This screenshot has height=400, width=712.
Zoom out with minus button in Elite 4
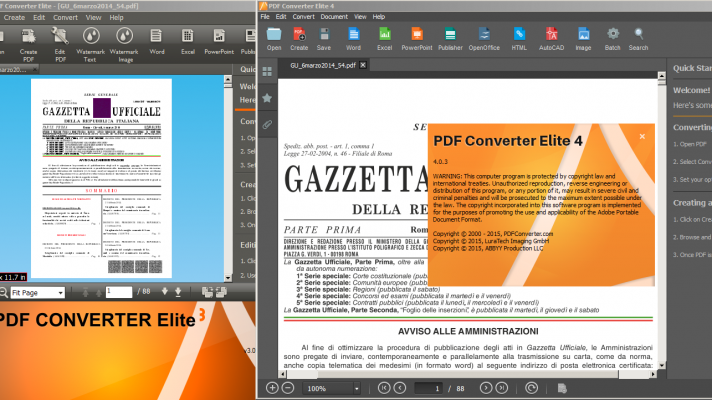coord(288,388)
